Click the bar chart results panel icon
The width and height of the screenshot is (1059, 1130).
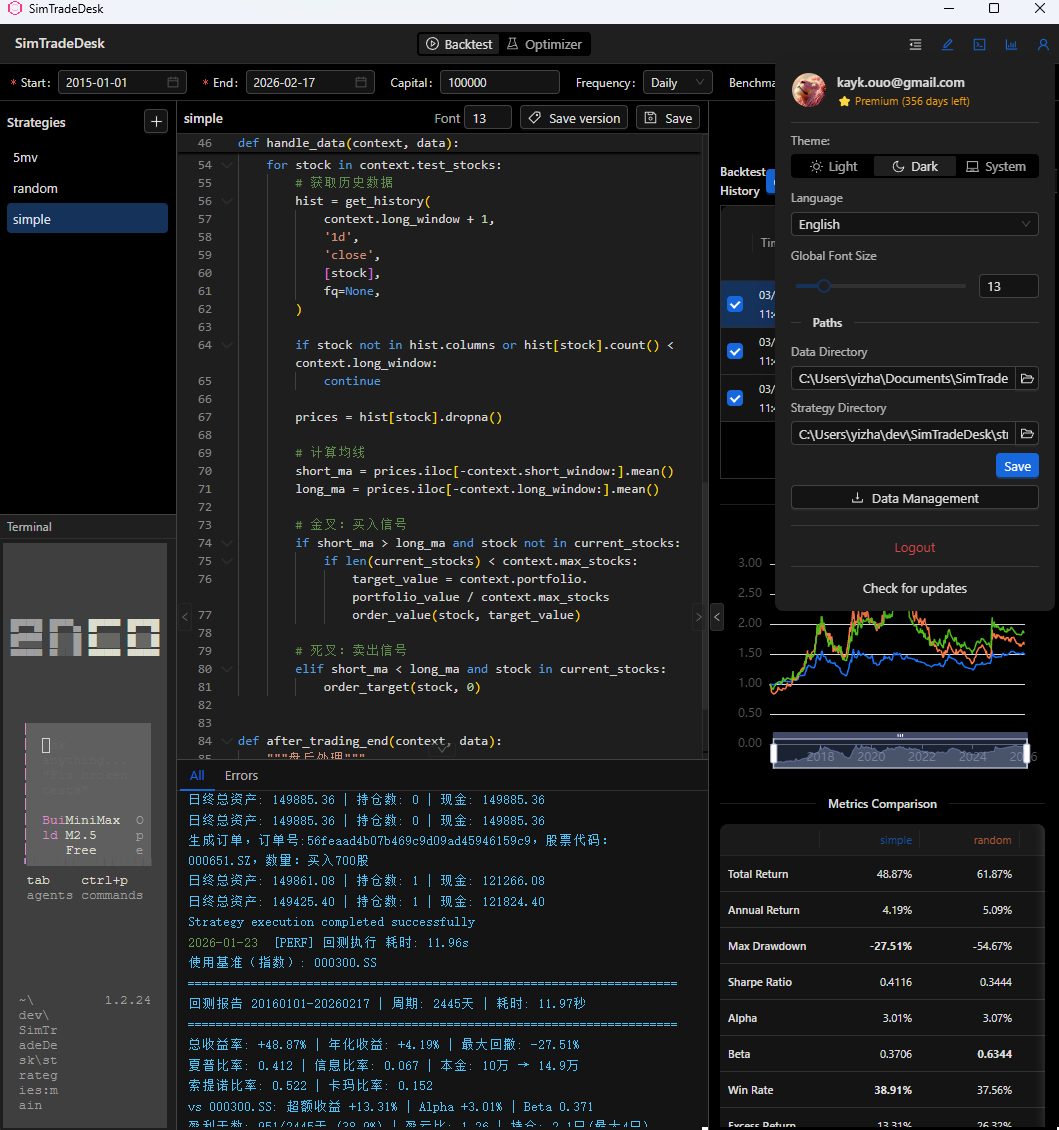pyautogui.click(x=1011, y=44)
